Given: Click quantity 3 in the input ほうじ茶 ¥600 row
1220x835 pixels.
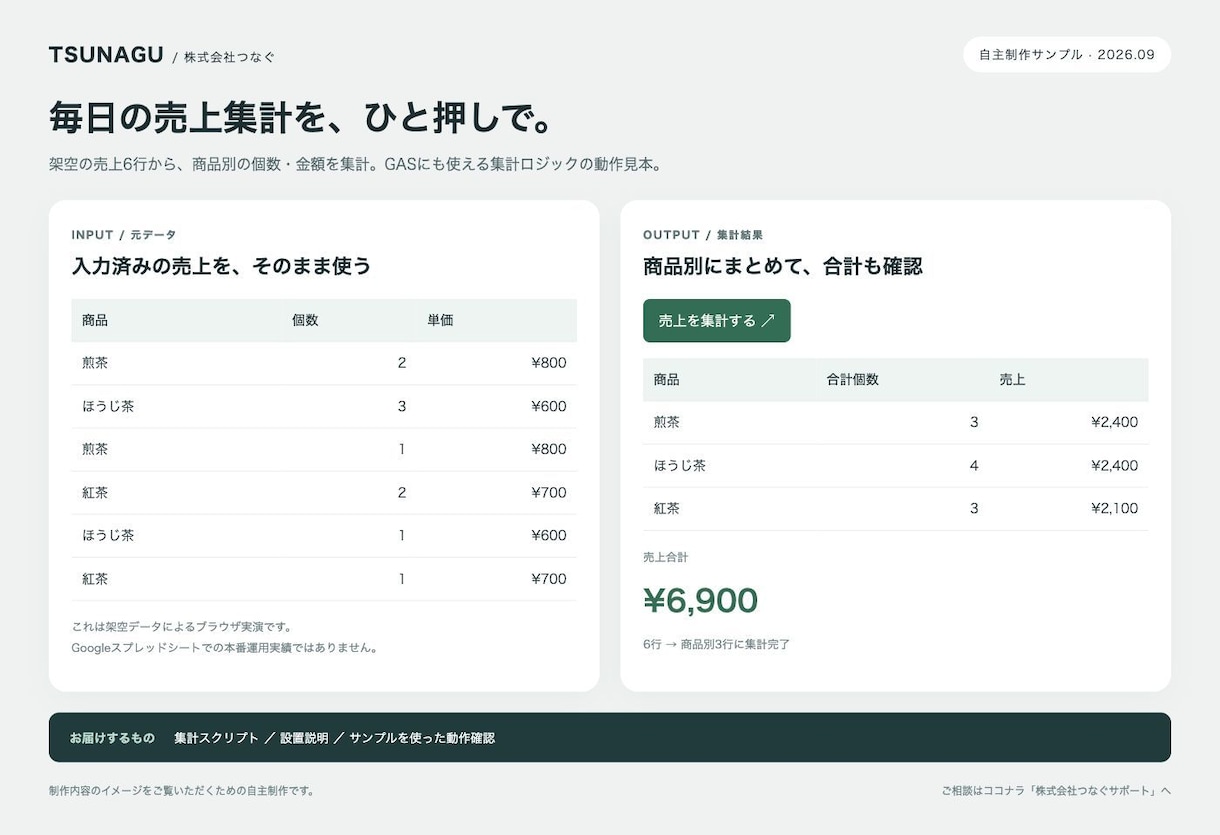Looking at the screenshot, I should coord(402,406).
